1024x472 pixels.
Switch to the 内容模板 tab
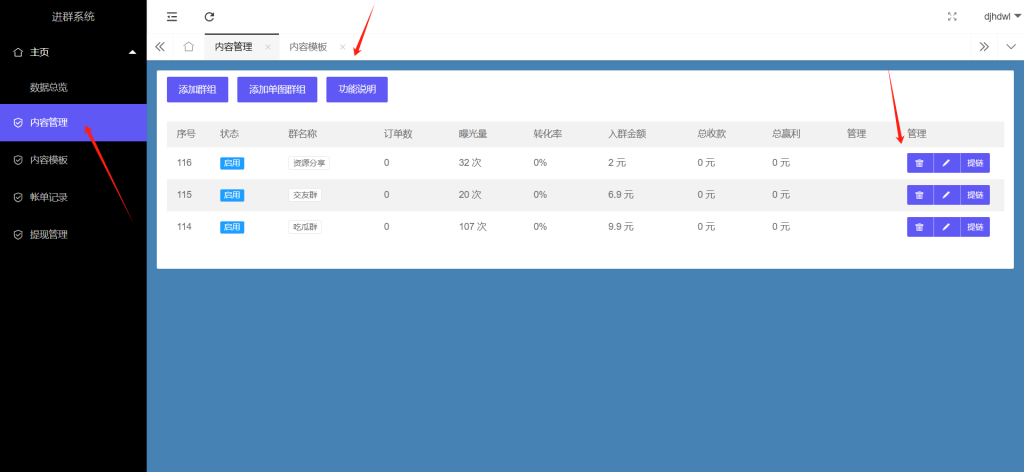(308, 47)
